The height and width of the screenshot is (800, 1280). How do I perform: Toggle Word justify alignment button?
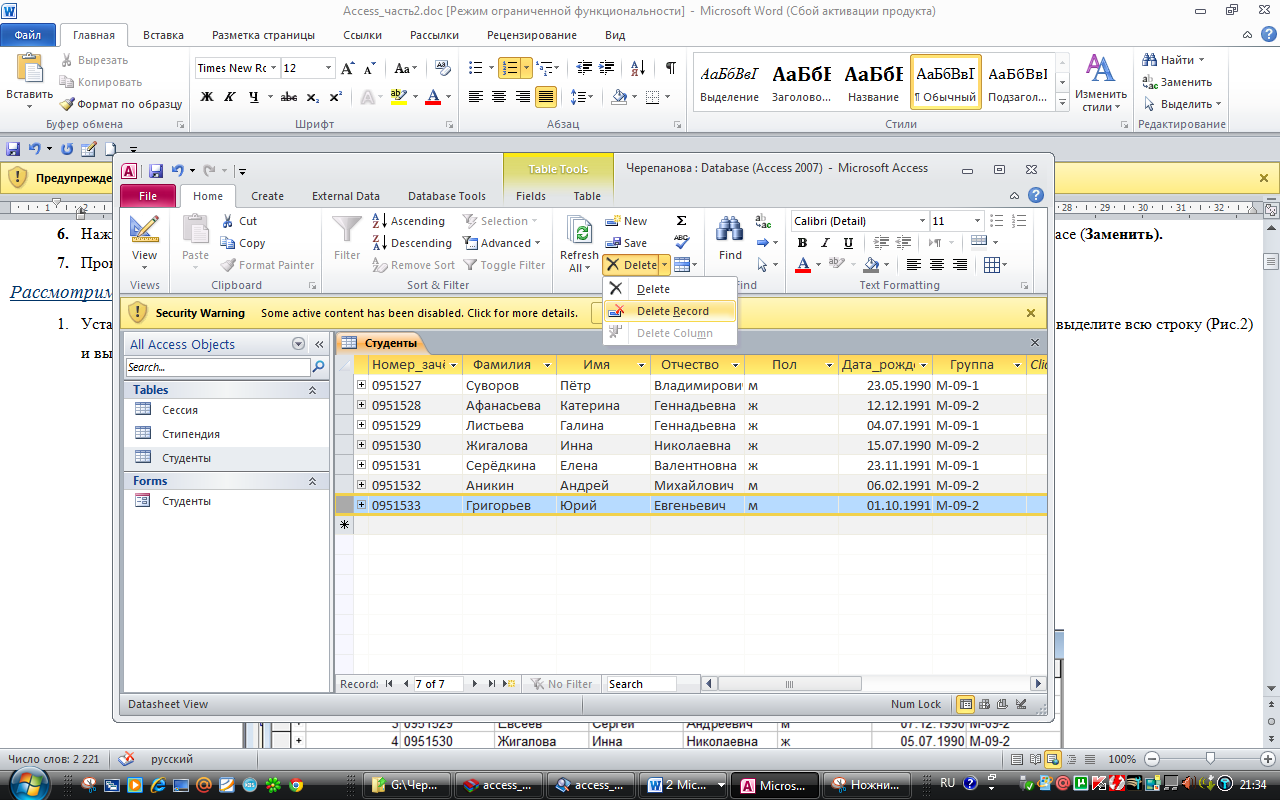(x=546, y=97)
